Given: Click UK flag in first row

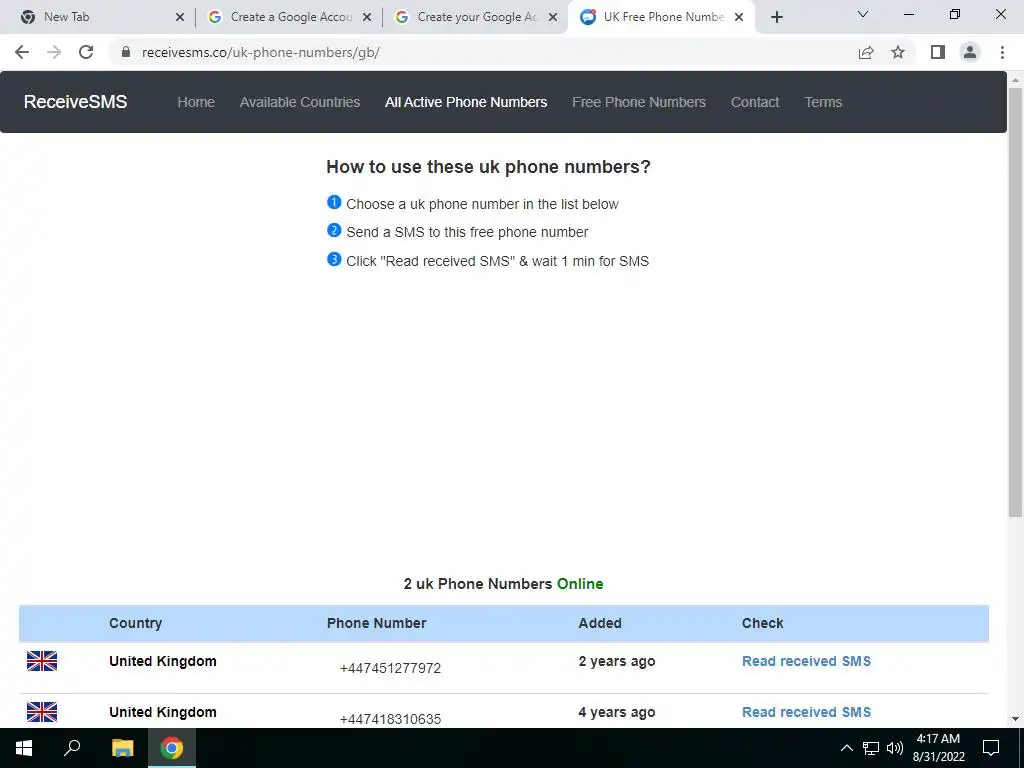Looking at the screenshot, I should 42,661.
